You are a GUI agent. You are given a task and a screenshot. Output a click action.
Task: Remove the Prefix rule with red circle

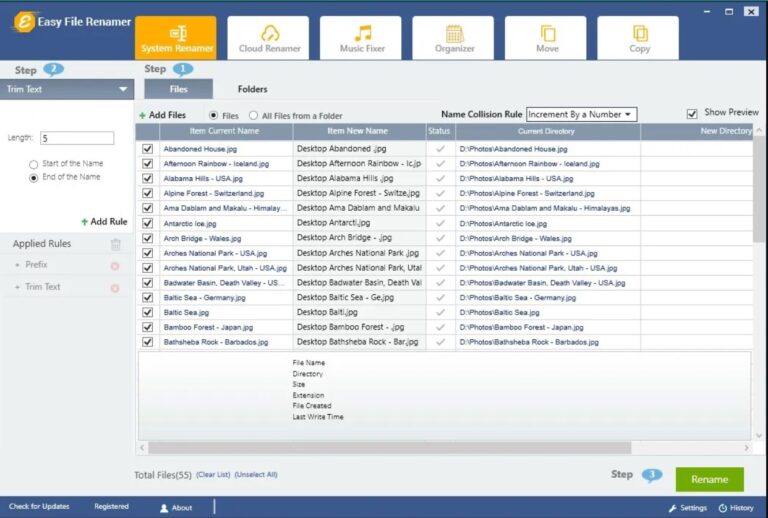coord(115,266)
